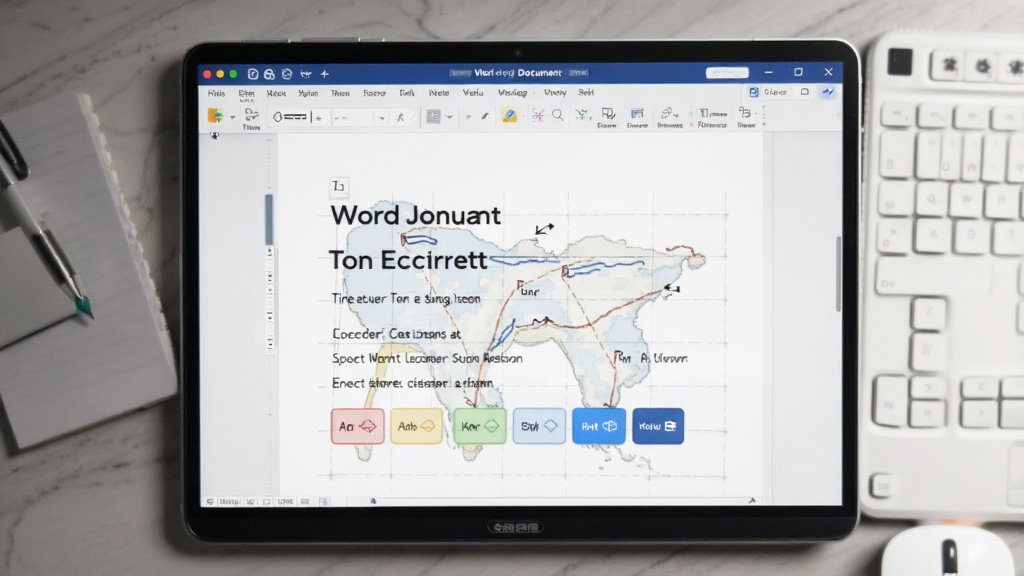The width and height of the screenshot is (1024, 576).
Task: Click the gray list layout icon in the toolbar
Action: coord(433,116)
